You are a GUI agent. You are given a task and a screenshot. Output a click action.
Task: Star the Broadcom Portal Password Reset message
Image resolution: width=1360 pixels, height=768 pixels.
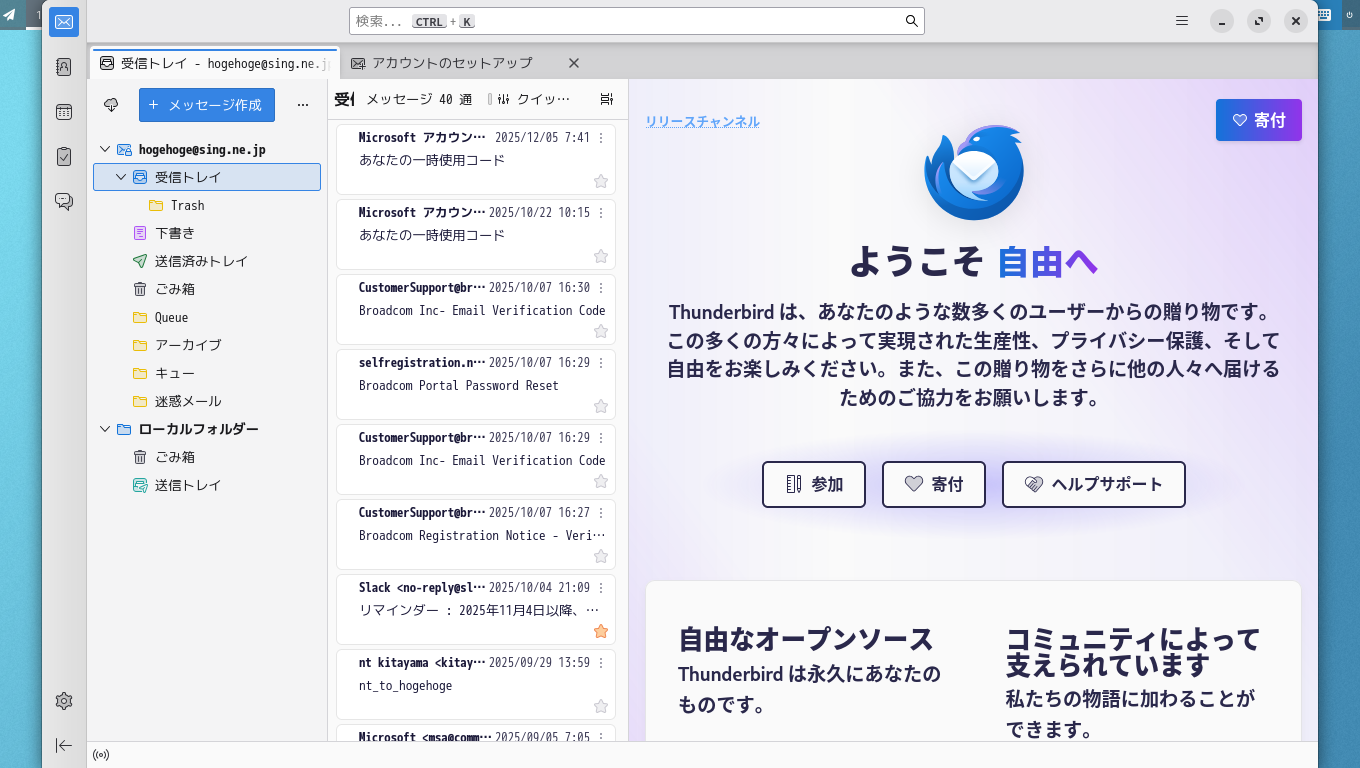point(601,406)
